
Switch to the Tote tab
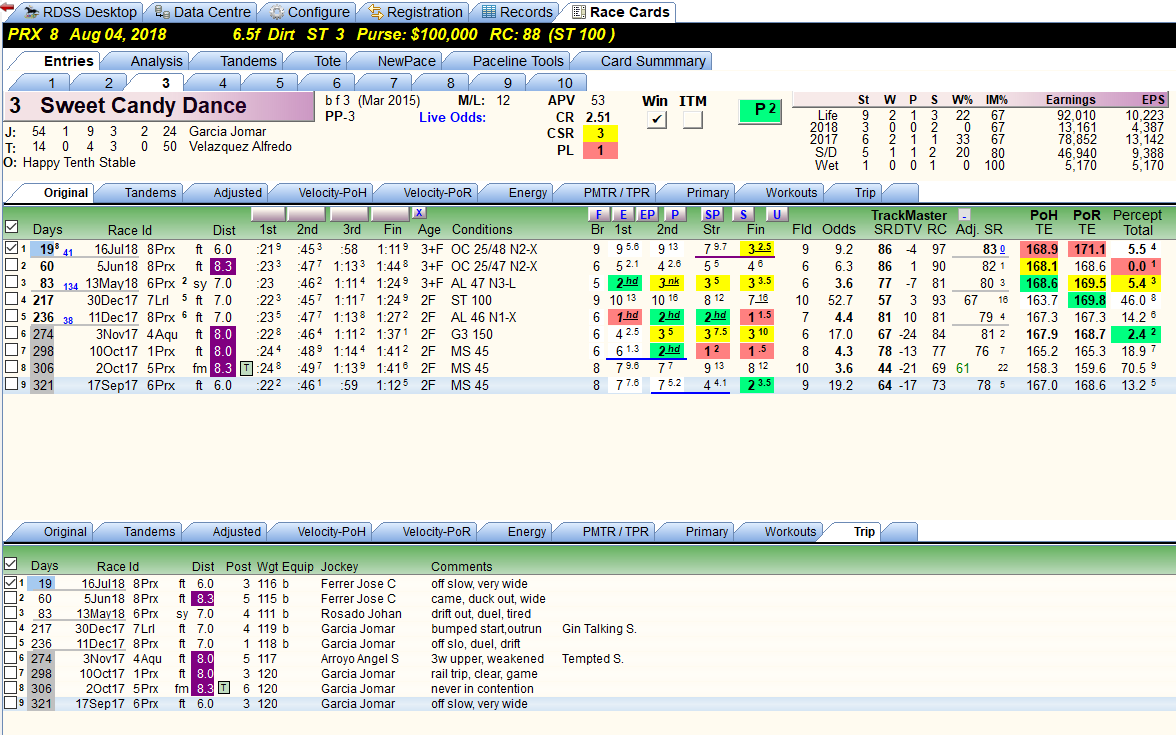coord(327,62)
